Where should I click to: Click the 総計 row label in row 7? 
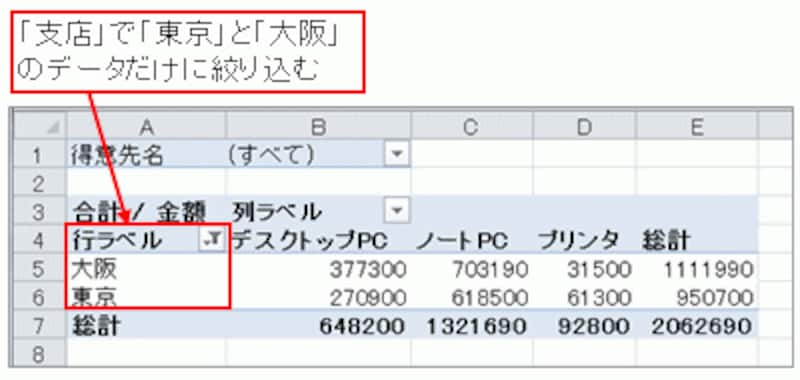(x=96, y=325)
